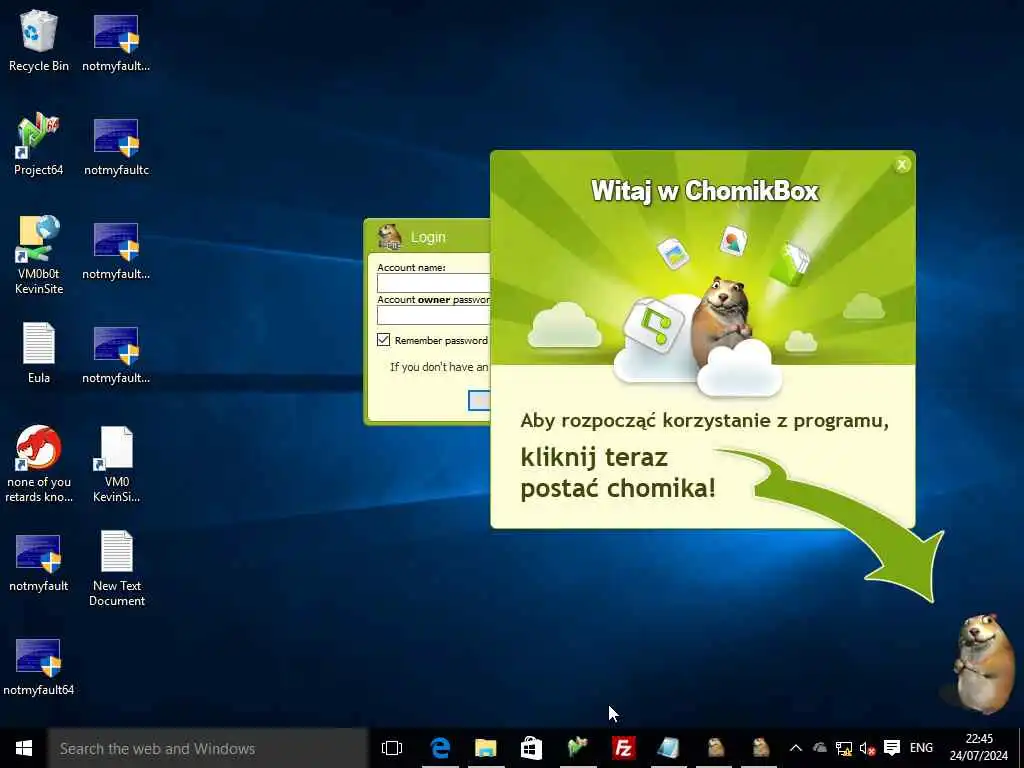Viewport: 1024px width, 768px height.
Task: Uncheck the Remember password checkbox
Action: (x=383, y=340)
